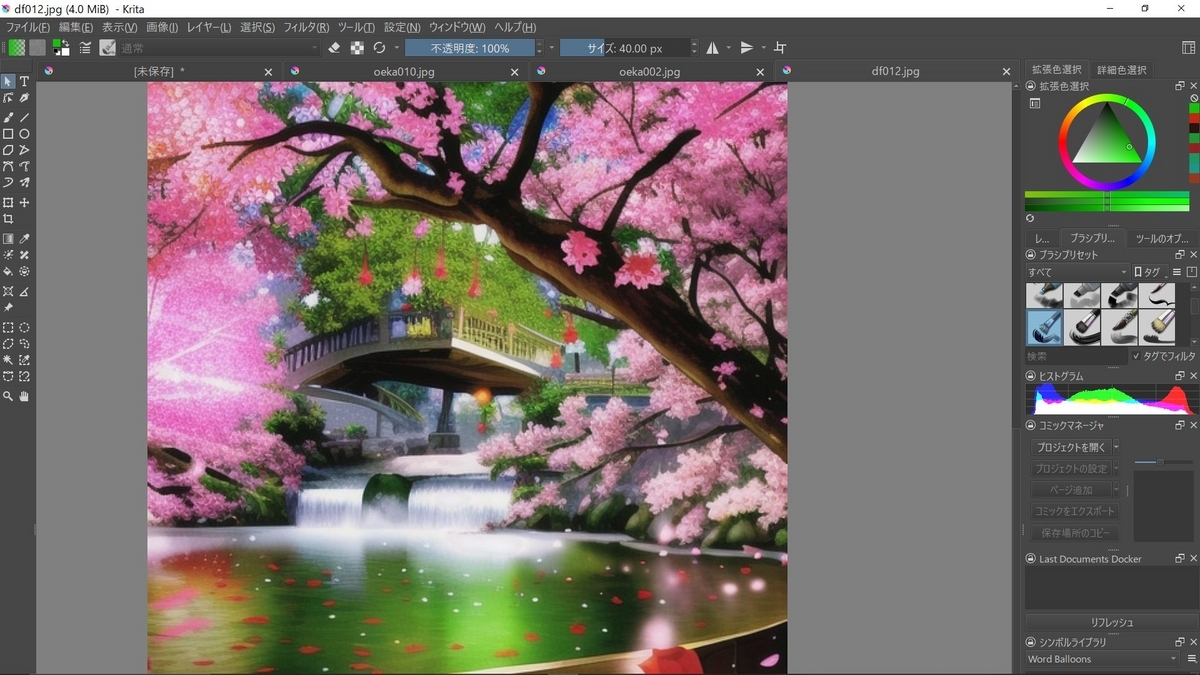Screen dimensions: 1200x675
Task: Open the Word Balloons library dropdown
Action: point(1100,659)
